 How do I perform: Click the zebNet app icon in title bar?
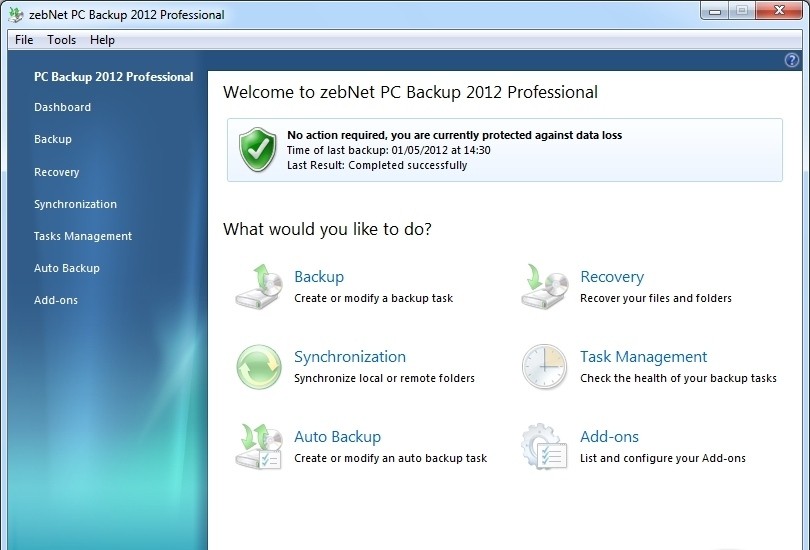(x=15, y=14)
